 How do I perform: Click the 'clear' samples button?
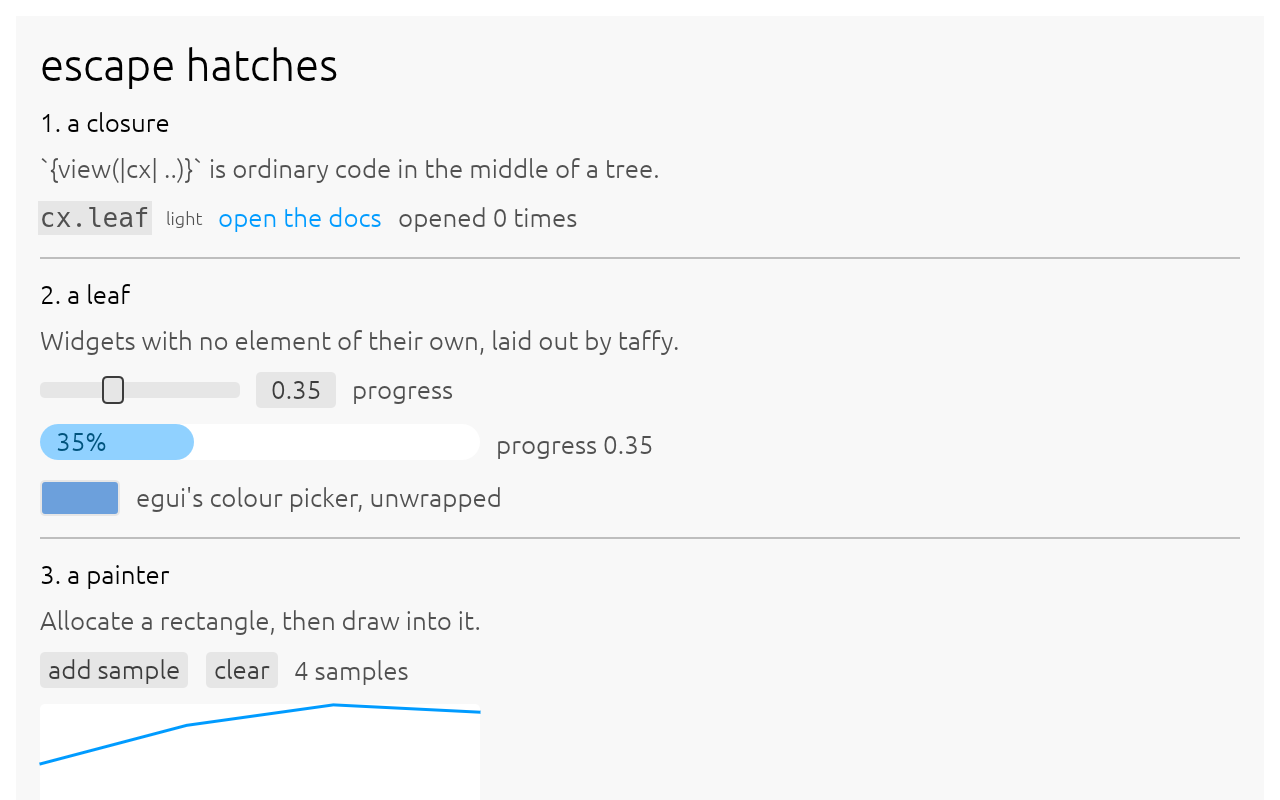pos(242,670)
